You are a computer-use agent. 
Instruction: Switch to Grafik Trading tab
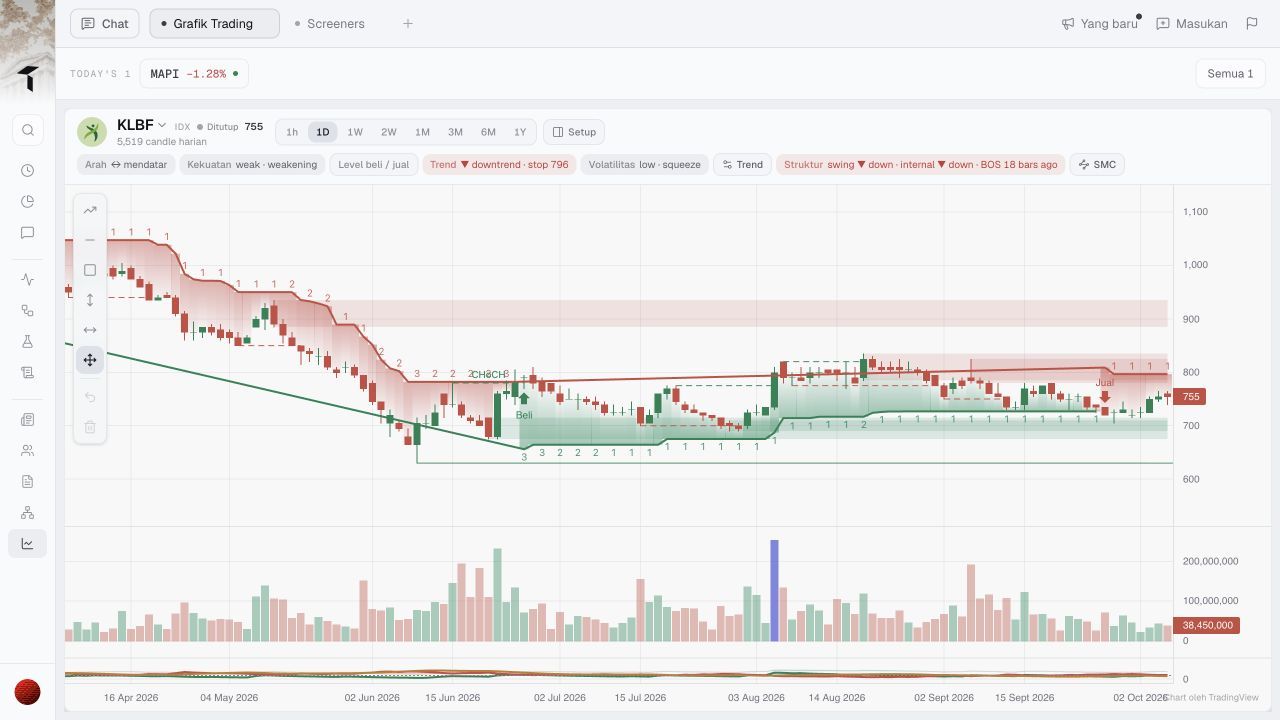[214, 24]
